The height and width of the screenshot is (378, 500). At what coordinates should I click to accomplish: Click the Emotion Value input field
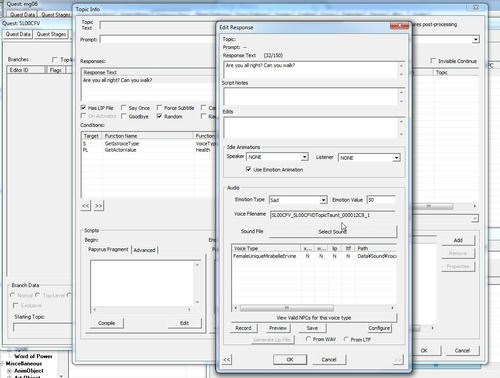pyautogui.click(x=381, y=200)
